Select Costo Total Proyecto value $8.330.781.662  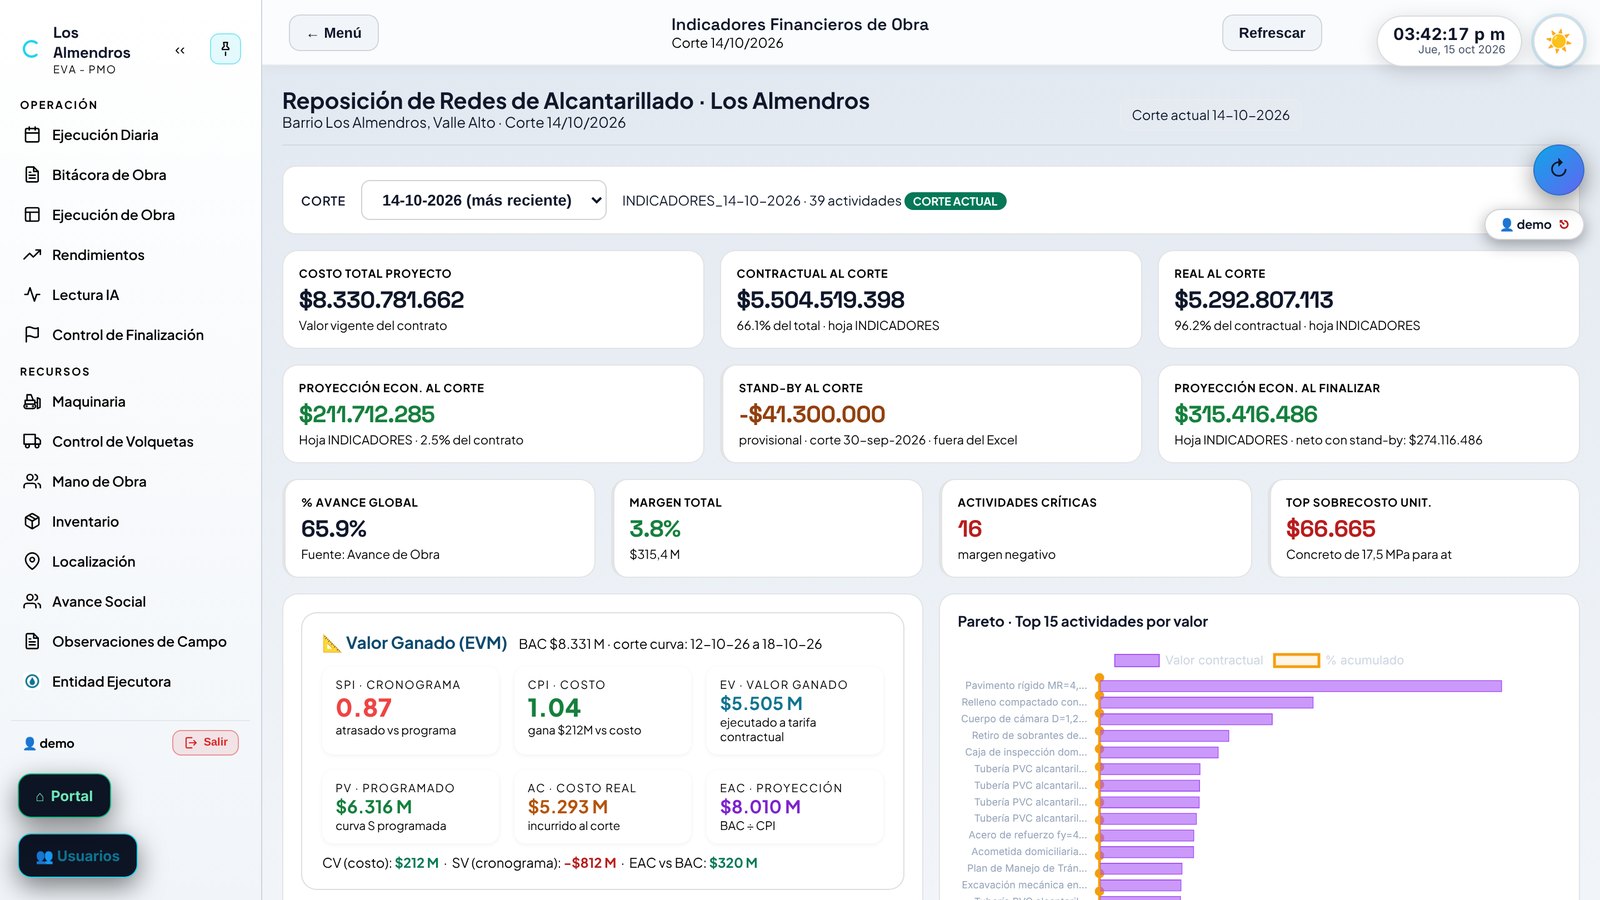pyautogui.click(x=381, y=300)
